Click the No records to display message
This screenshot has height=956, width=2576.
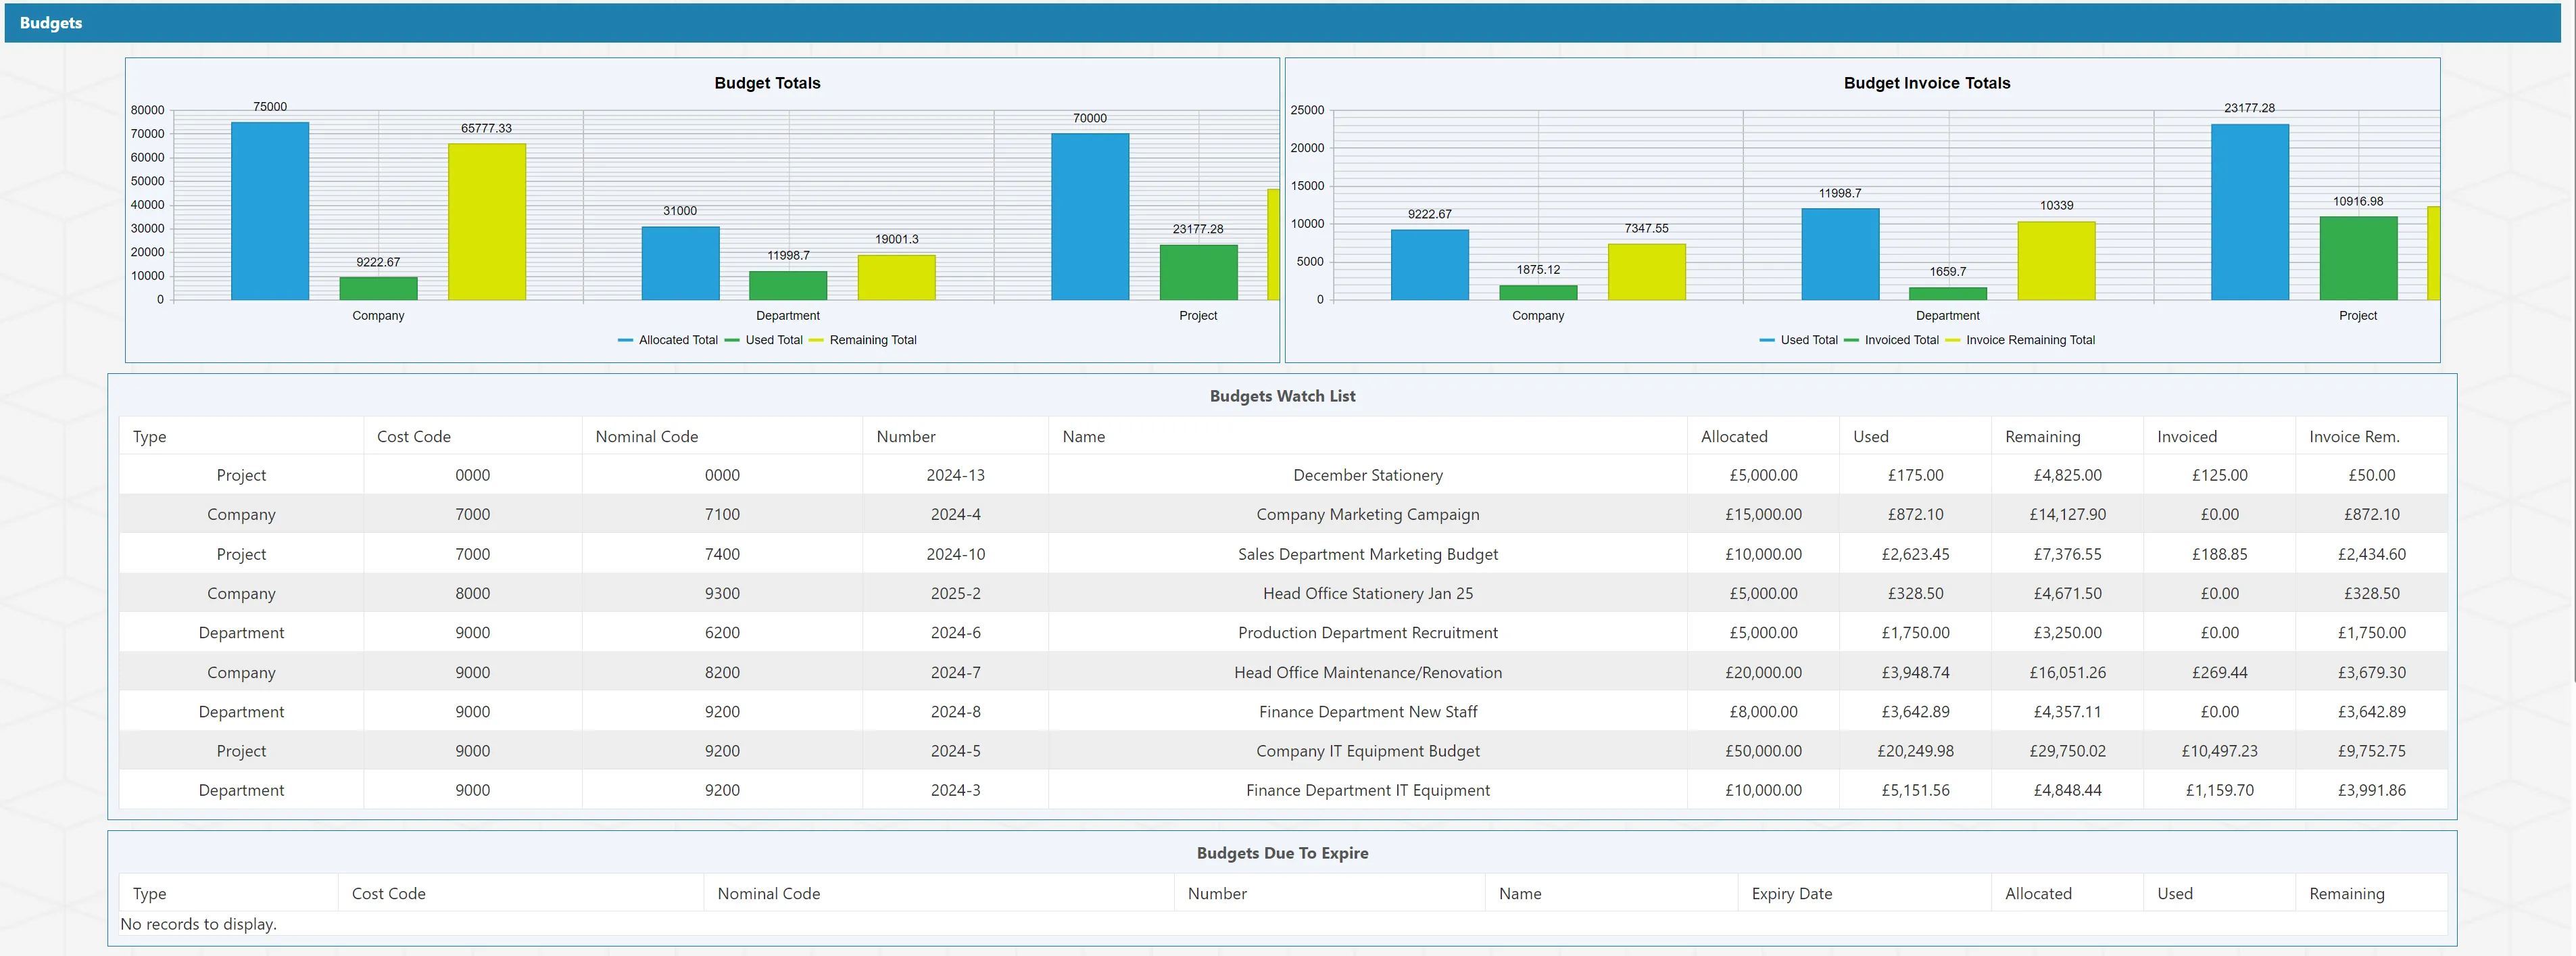coord(198,924)
